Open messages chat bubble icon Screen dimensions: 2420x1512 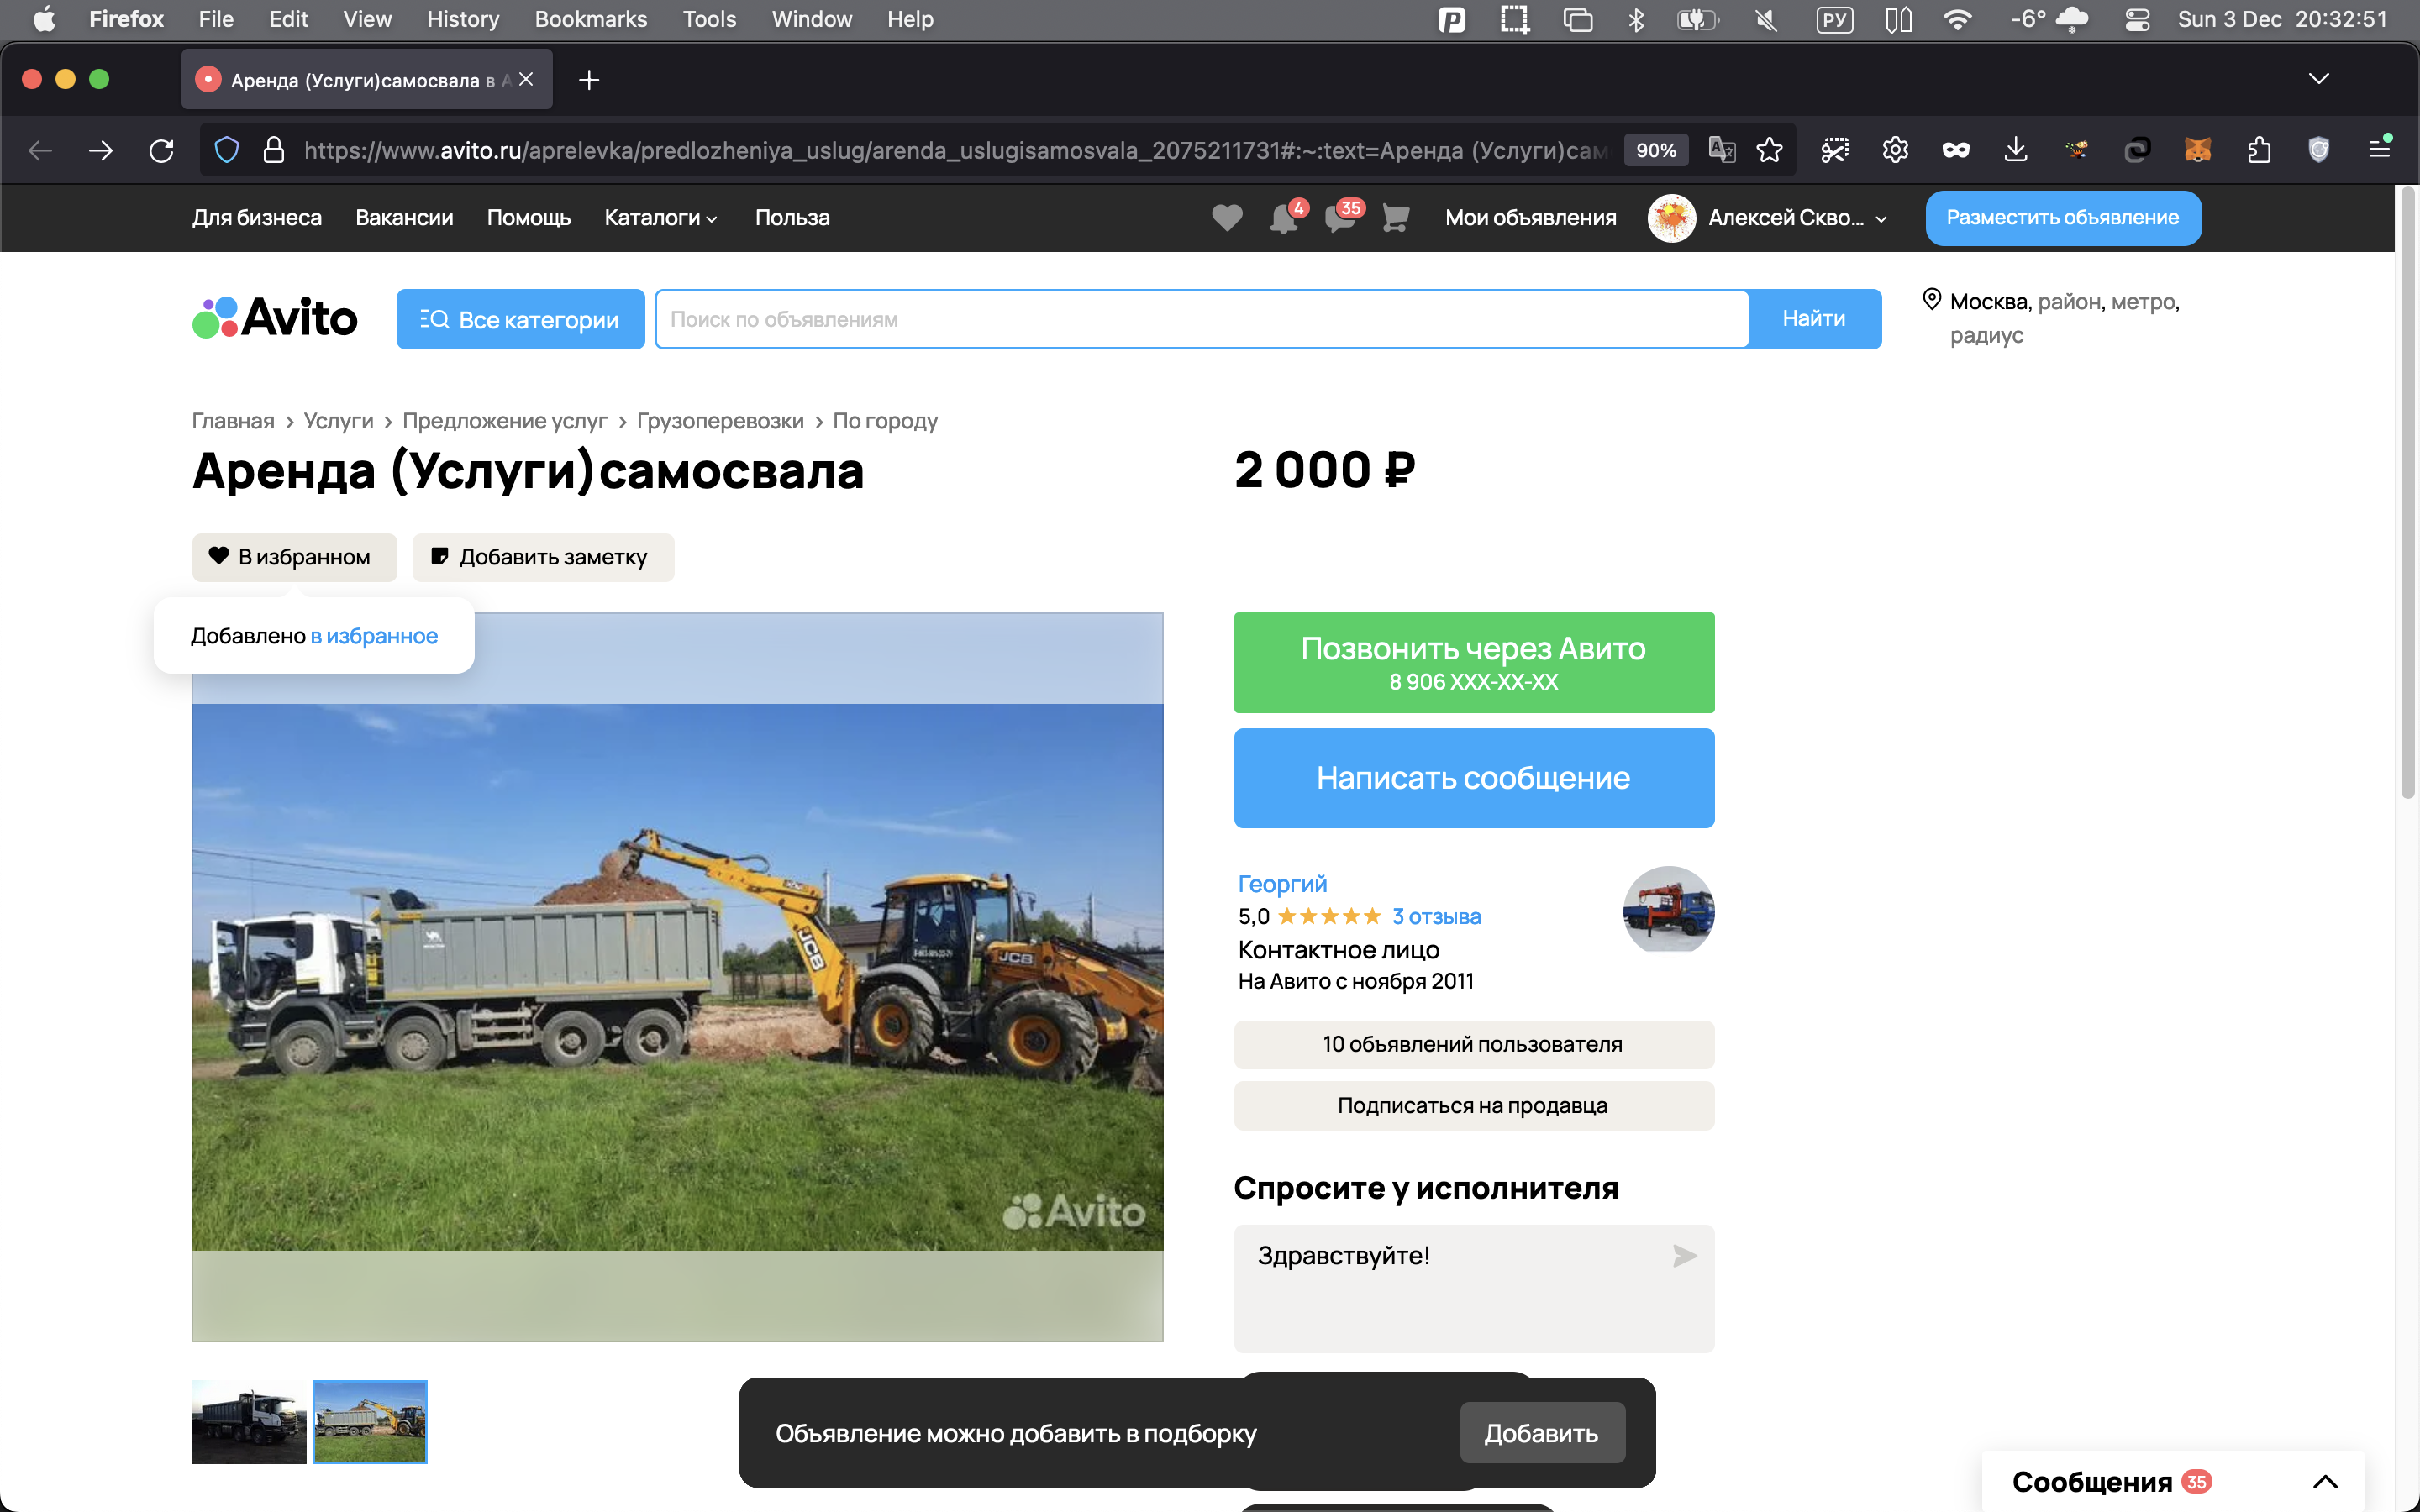[x=1339, y=218]
